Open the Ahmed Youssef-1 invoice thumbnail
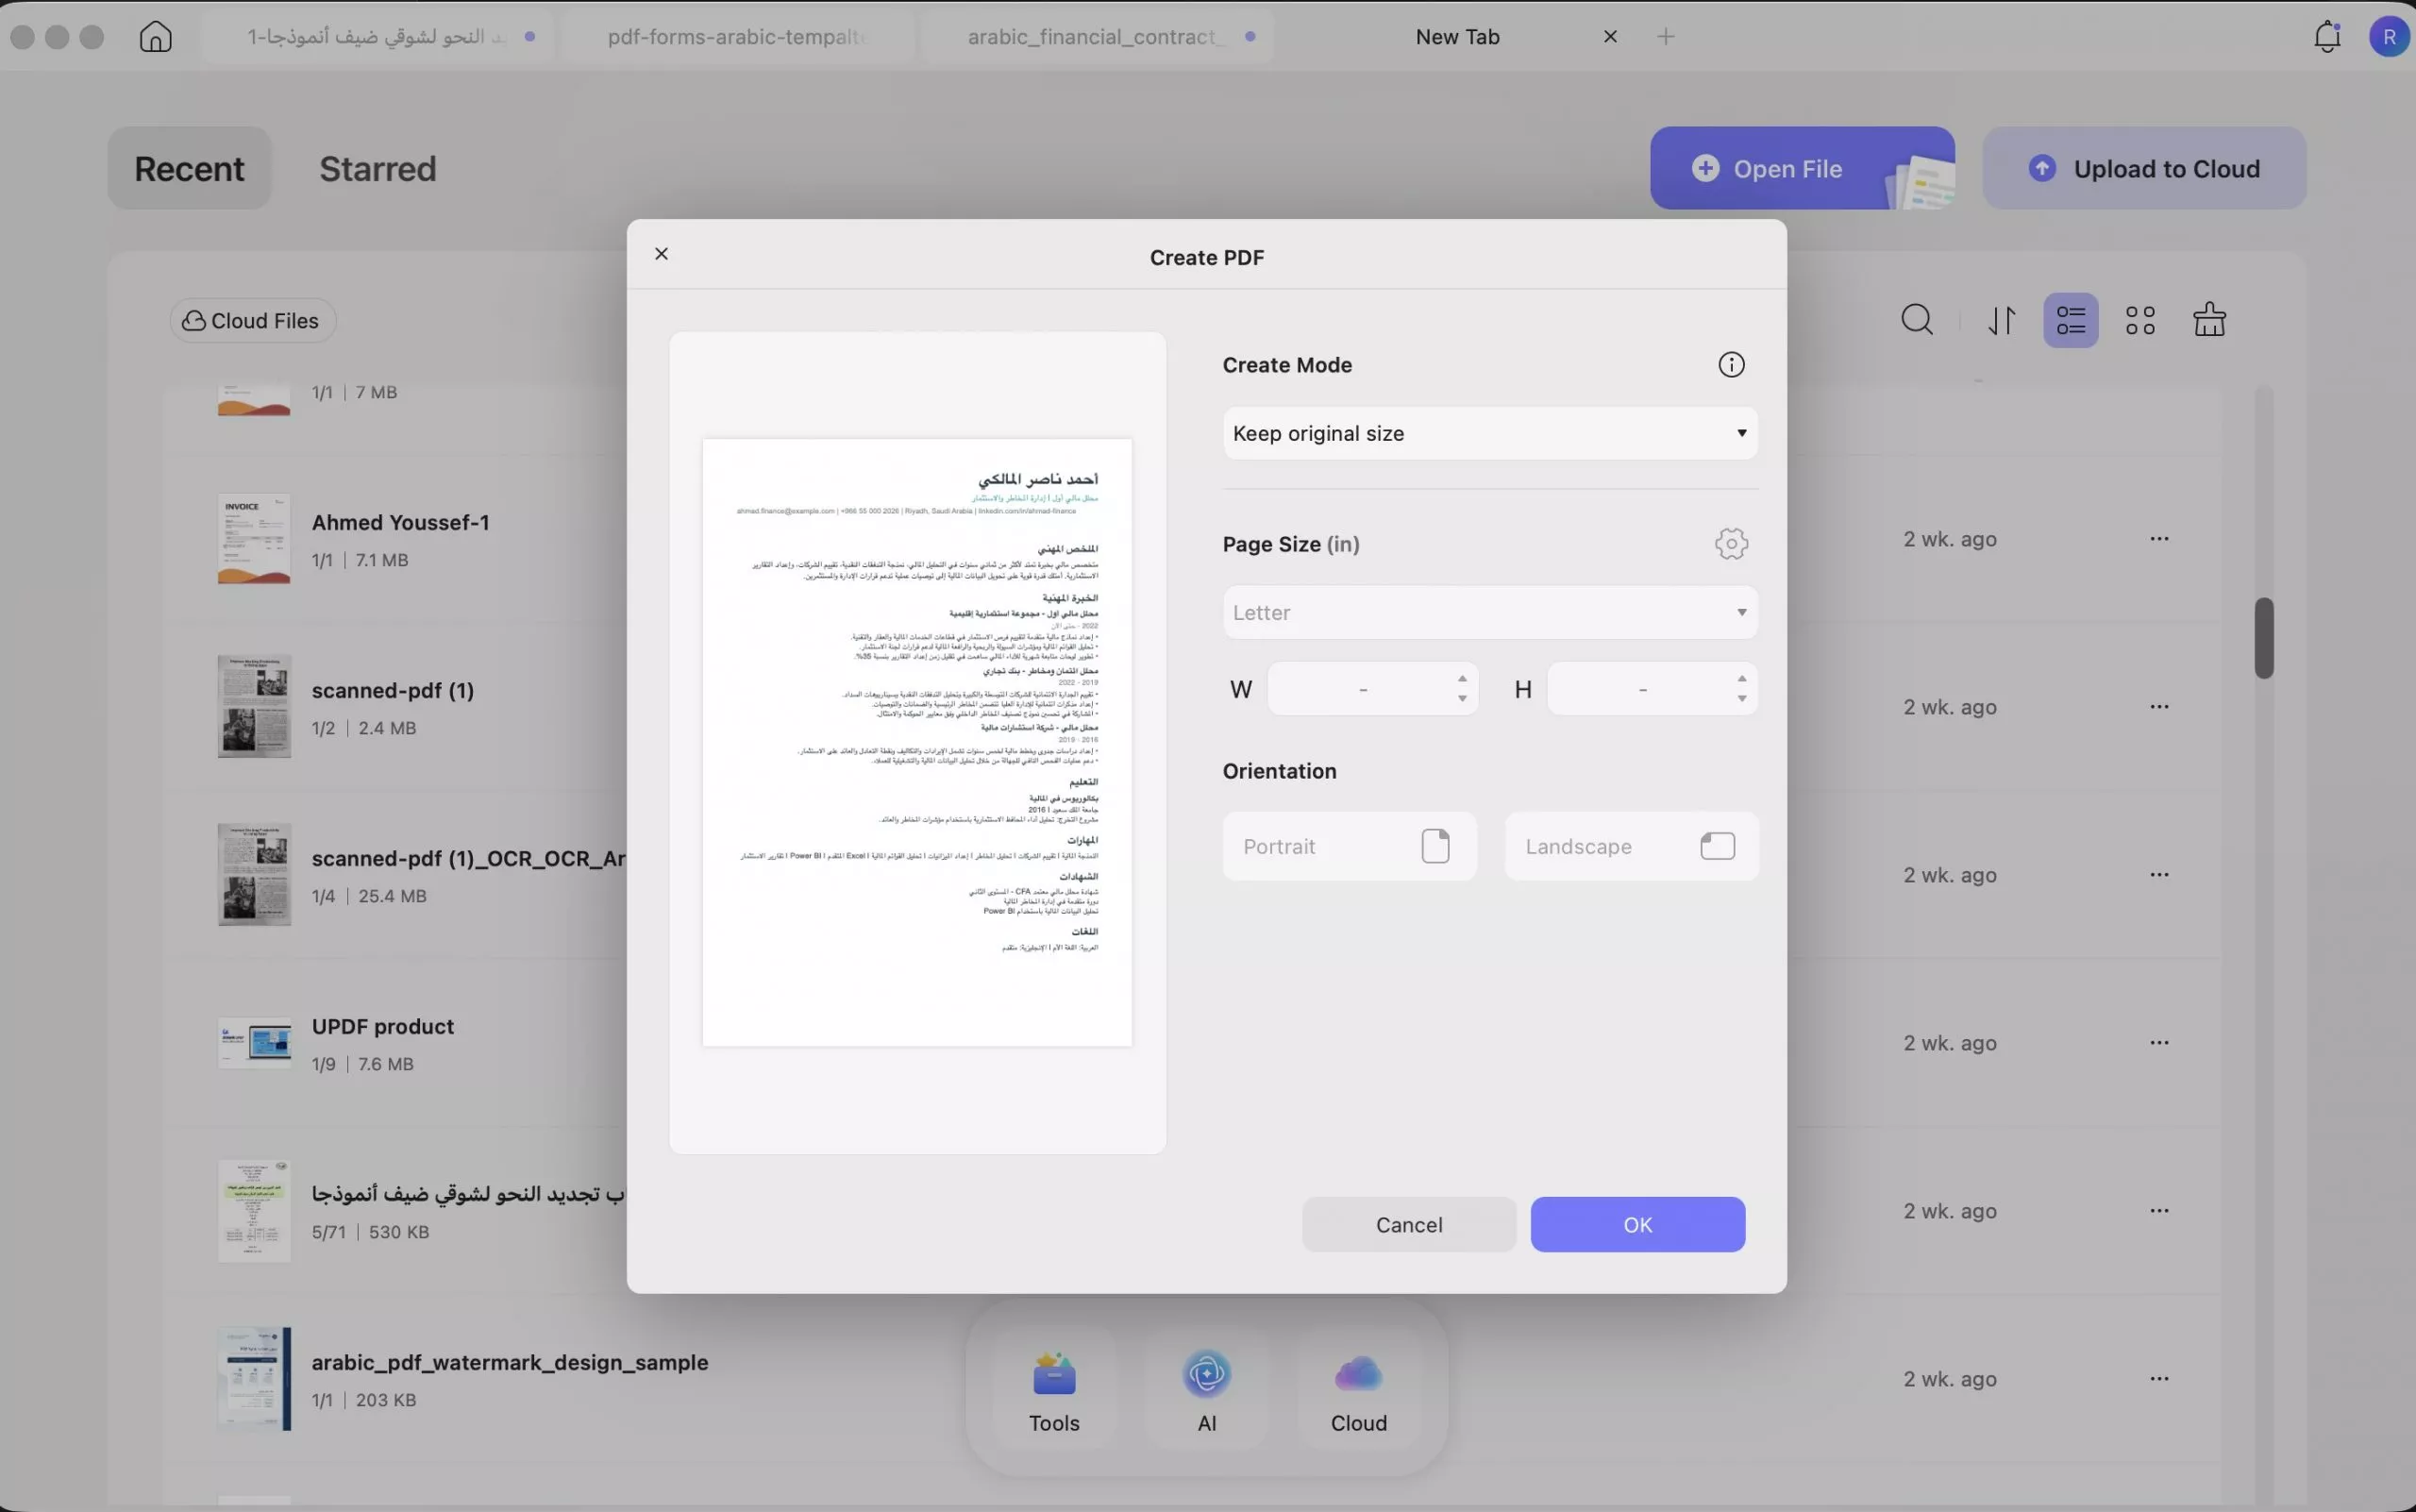This screenshot has width=2416, height=1512. pyautogui.click(x=254, y=539)
